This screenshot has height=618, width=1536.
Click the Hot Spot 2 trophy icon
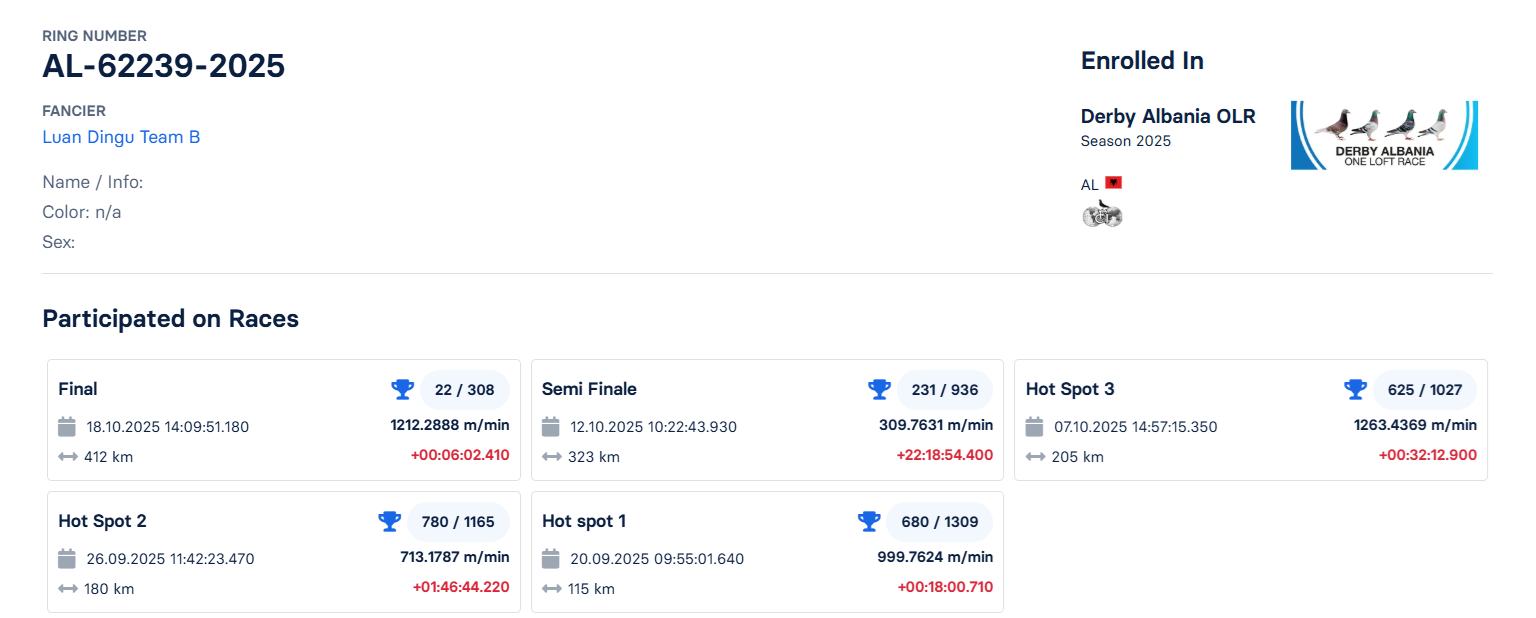[x=389, y=521]
